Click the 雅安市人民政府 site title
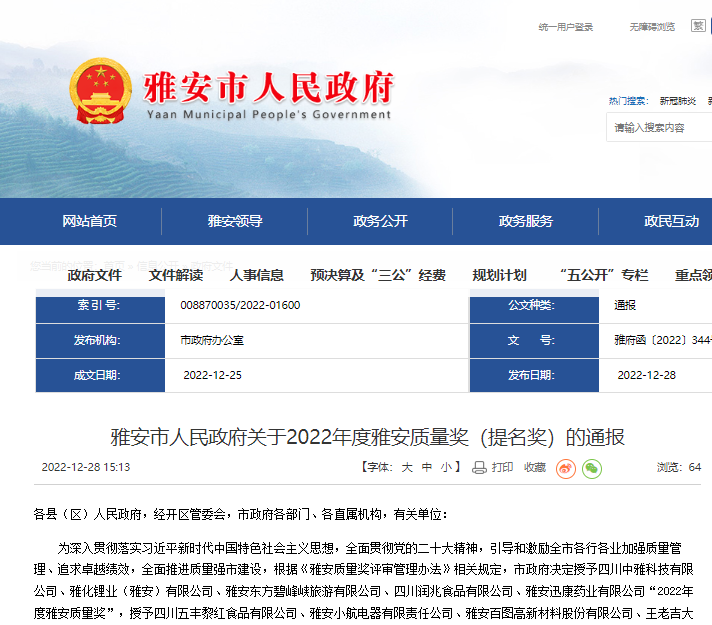Image resolution: width=712 pixels, height=625 pixels. [x=268, y=87]
